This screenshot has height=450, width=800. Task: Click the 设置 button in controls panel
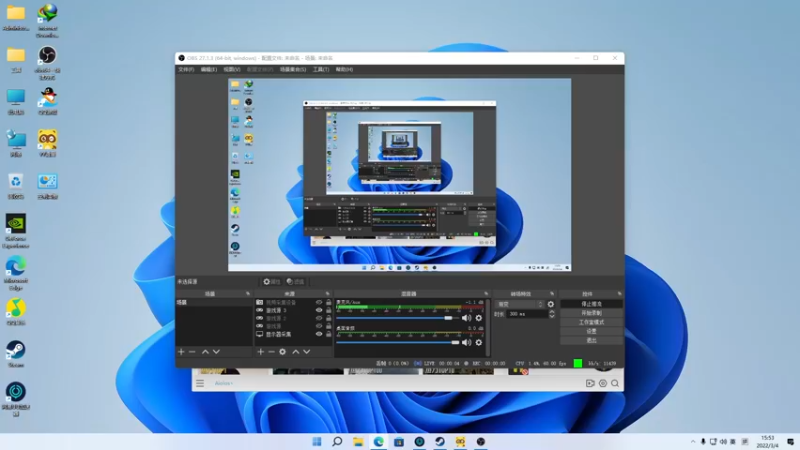point(591,331)
